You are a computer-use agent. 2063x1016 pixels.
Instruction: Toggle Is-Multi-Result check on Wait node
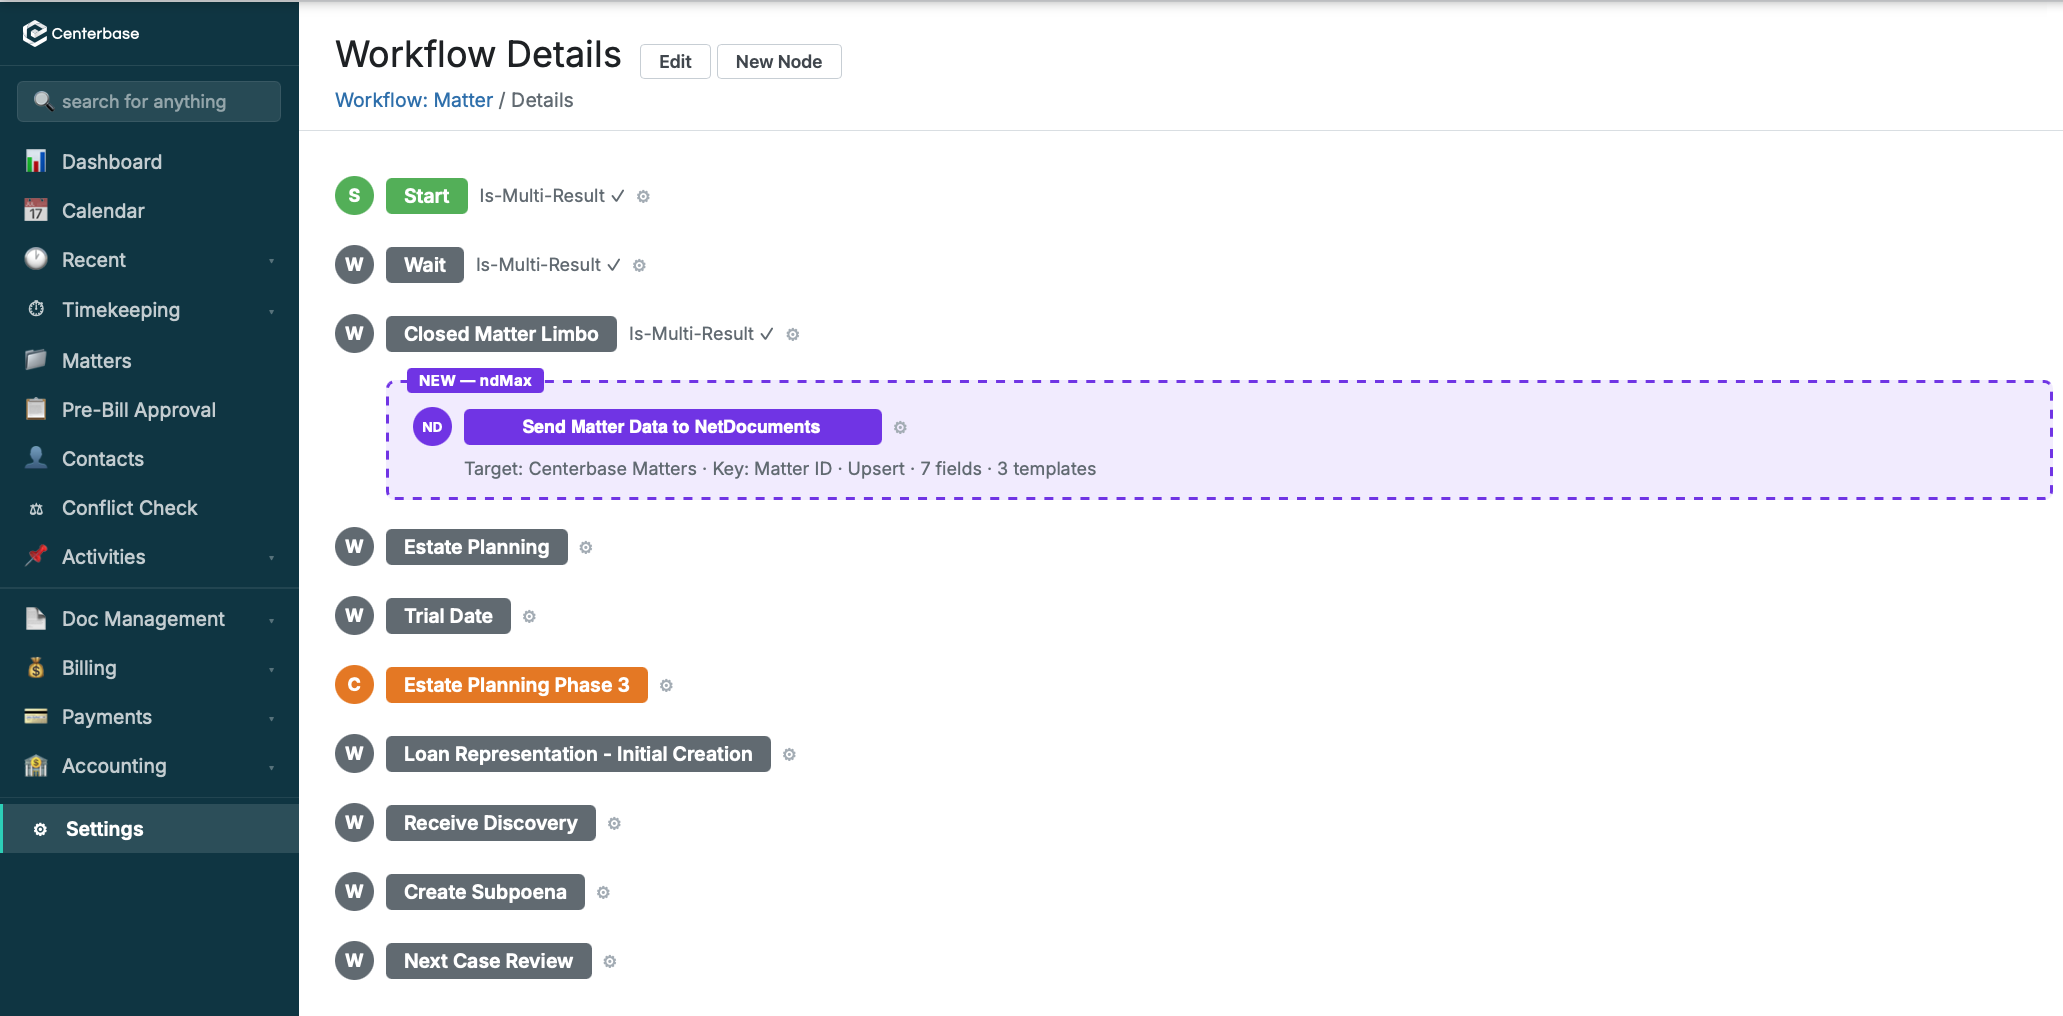click(613, 265)
